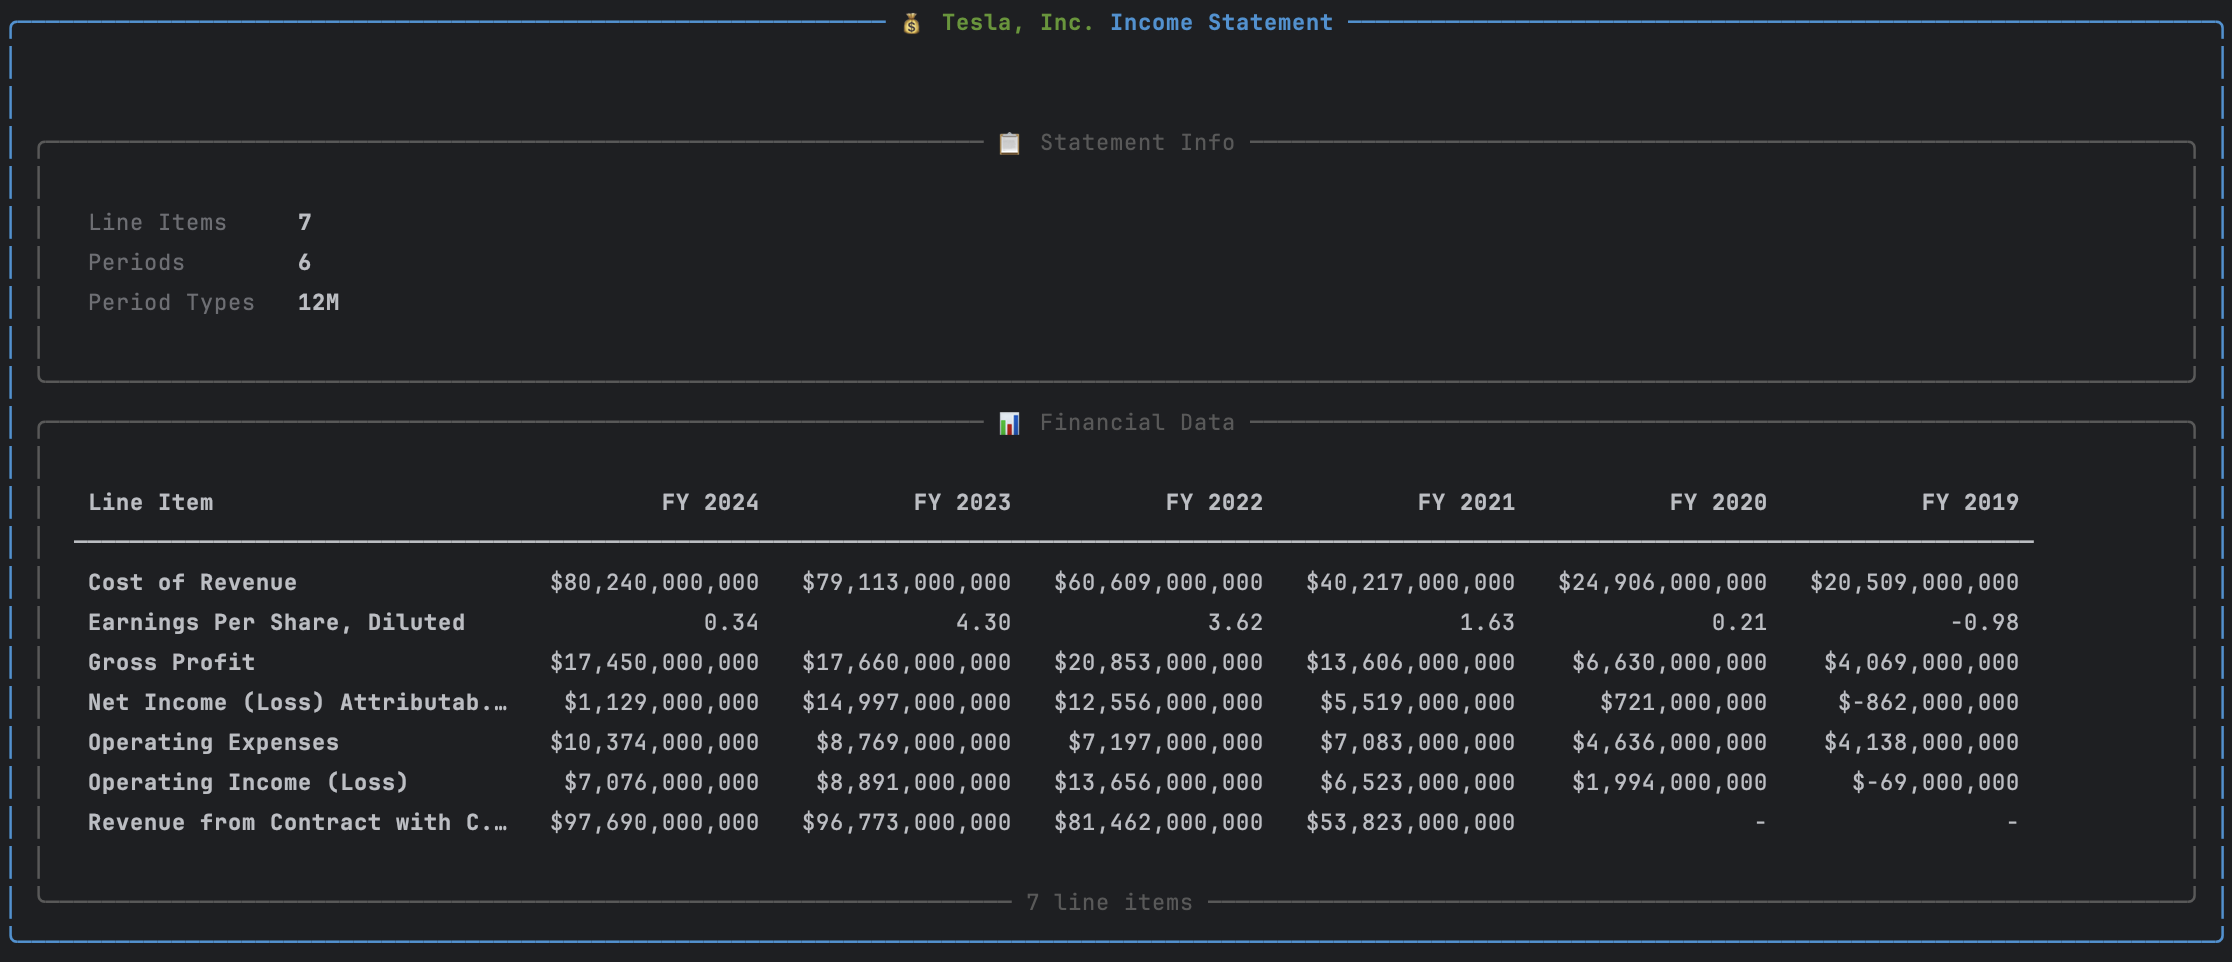Click the 'FY 2022' column header
The image size is (2232, 962).
click(x=1214, y=502)
